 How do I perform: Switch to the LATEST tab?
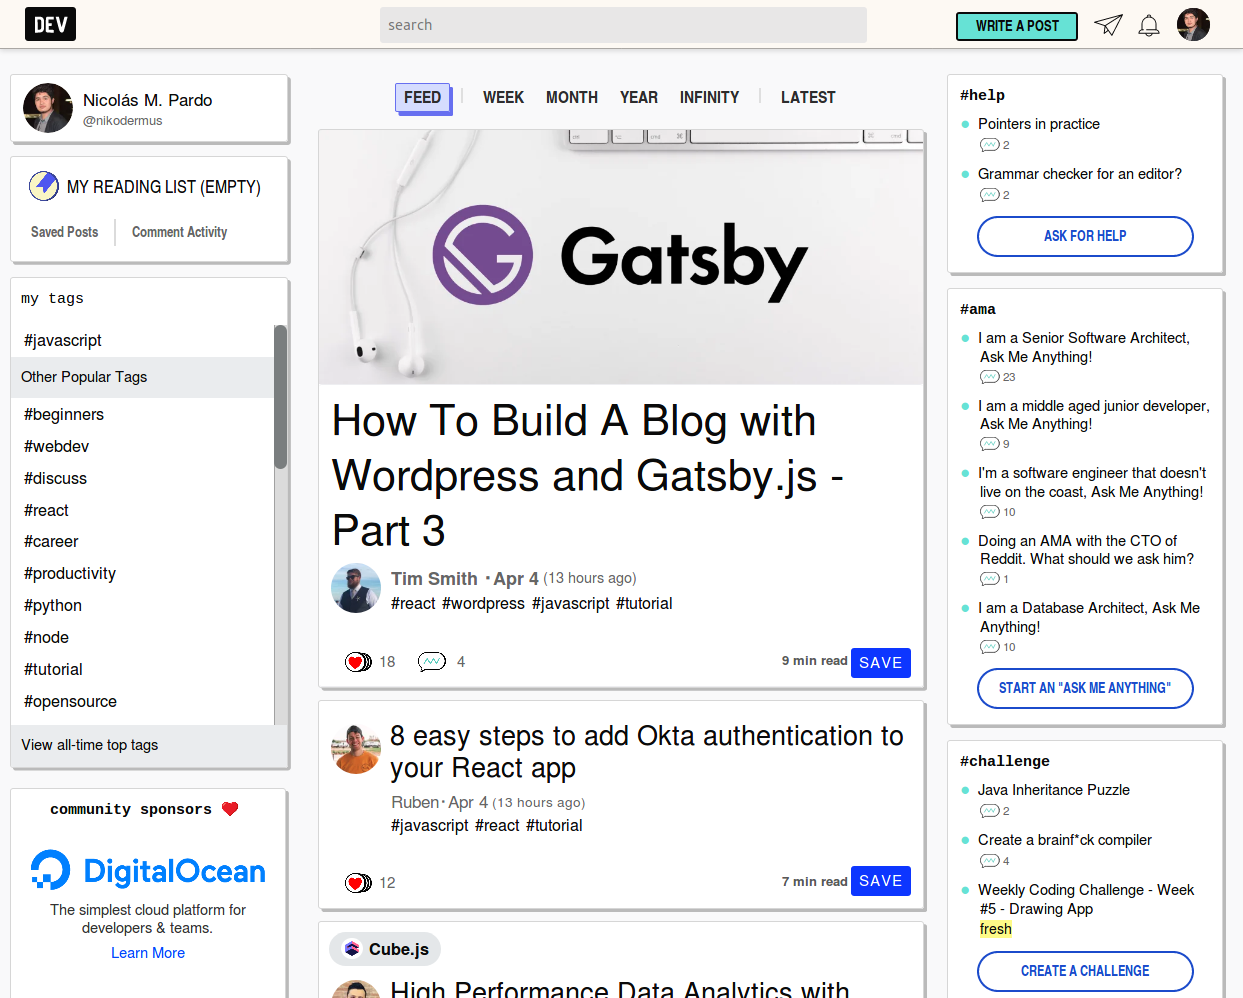coord(808,97)
